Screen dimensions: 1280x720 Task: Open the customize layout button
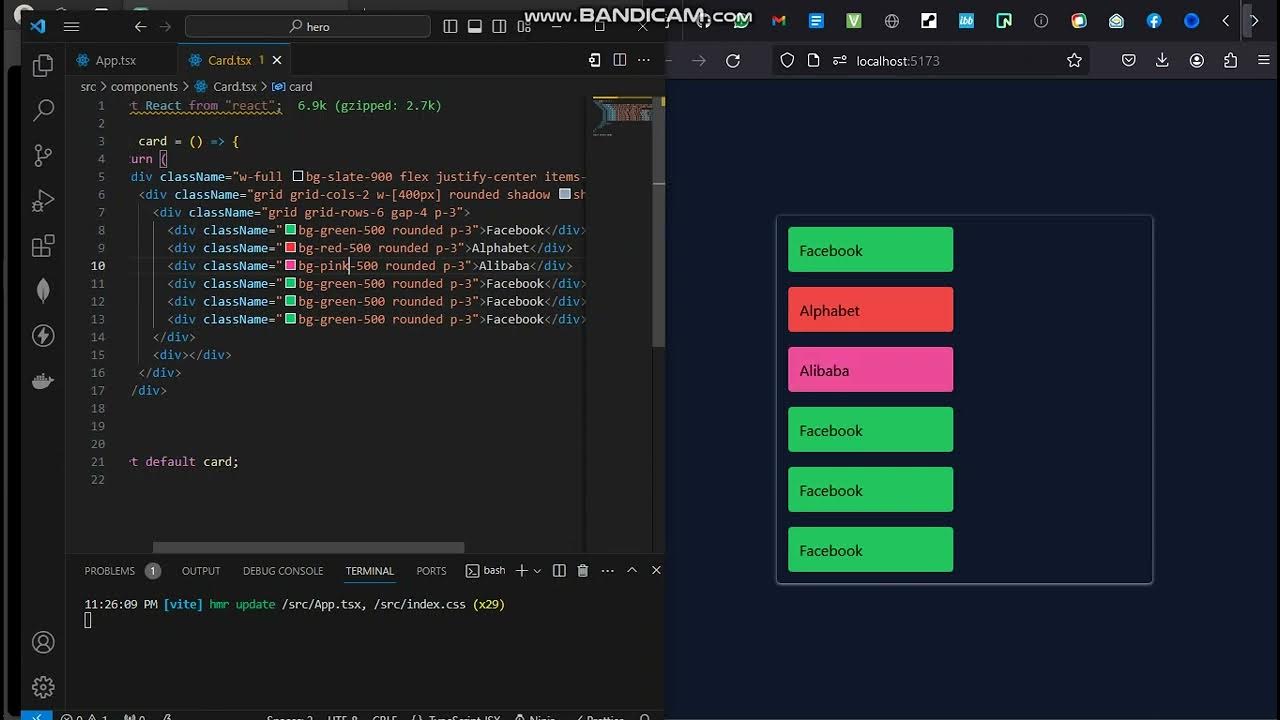click(x=523, y=27)
